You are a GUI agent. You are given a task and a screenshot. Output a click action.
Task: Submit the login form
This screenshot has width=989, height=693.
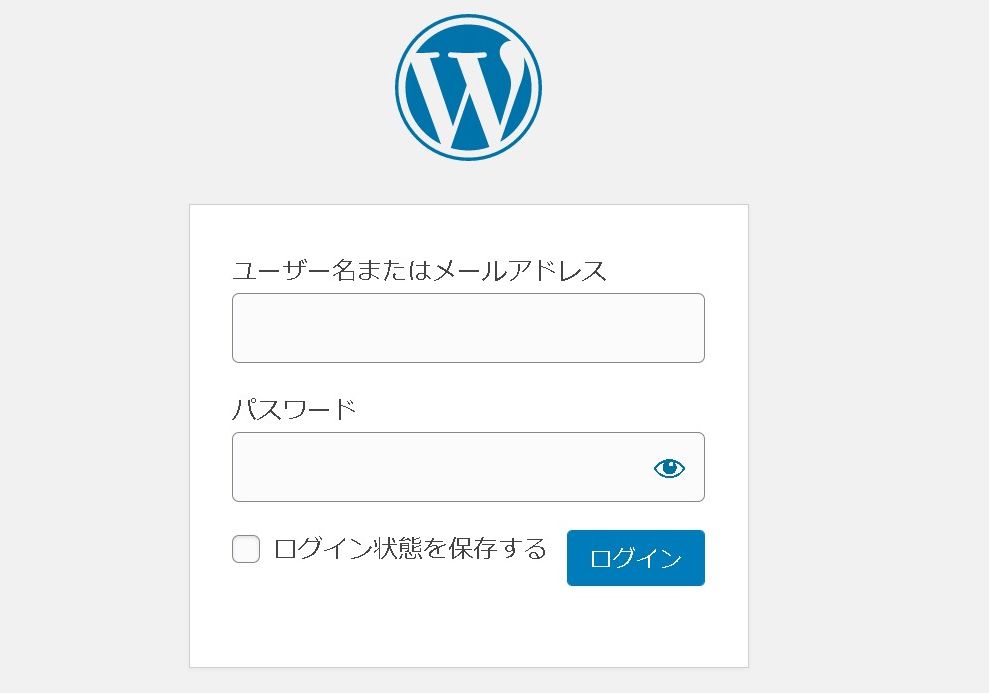pos(635,557)
